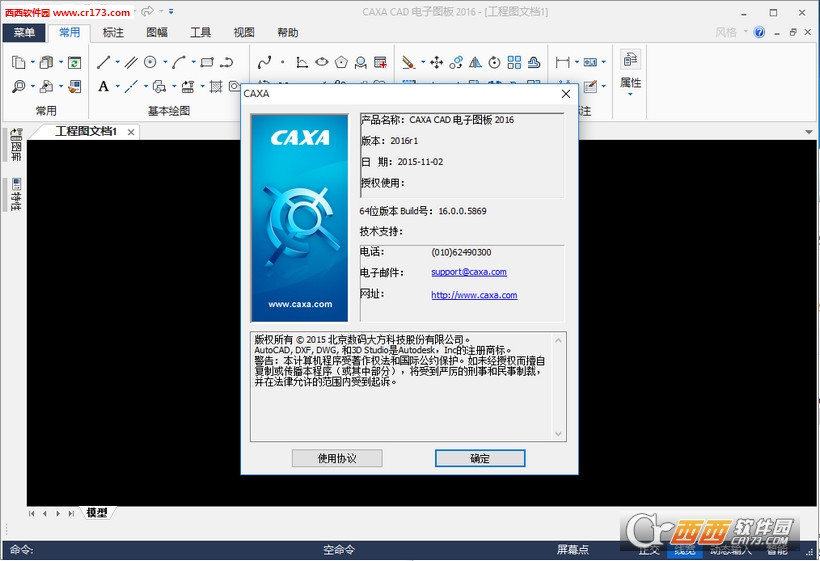Open the 风格 style dropdown at top right
The width and height of the screenshot is (820, 561).
pyautogui.click(x=731, y=32)
